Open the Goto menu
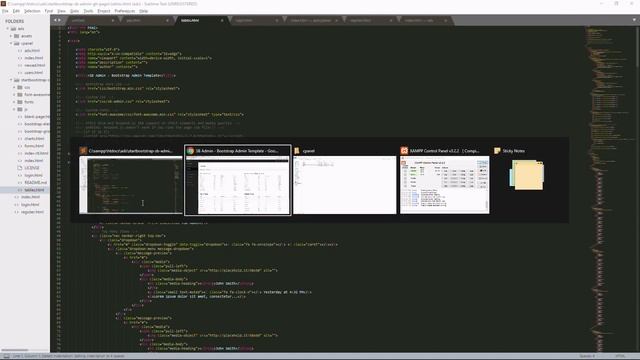This screenshot has height=360, width=640. [74, 11]
